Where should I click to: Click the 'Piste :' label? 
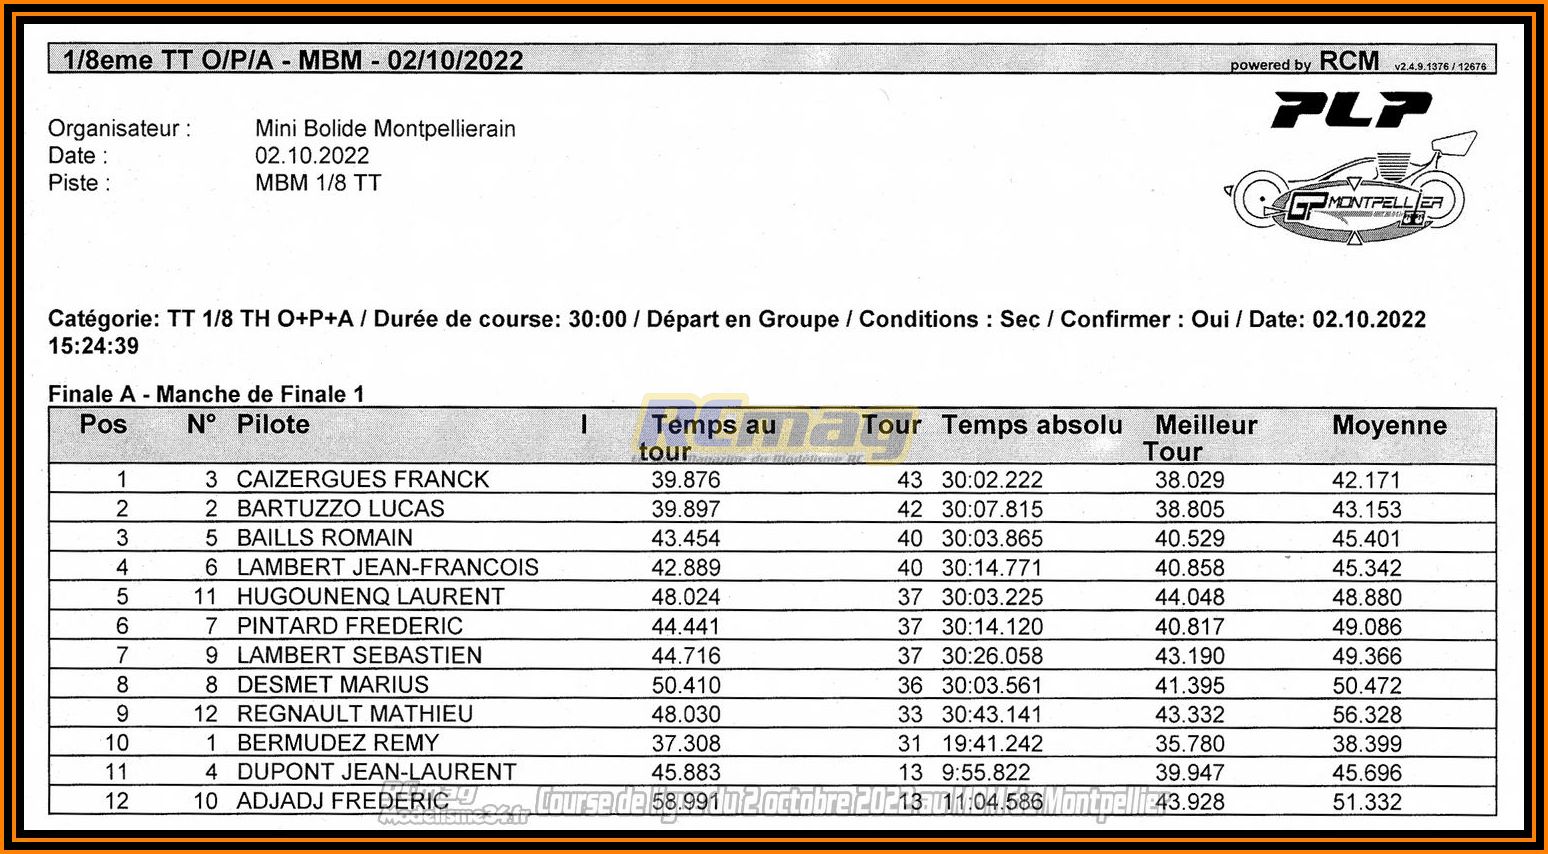pos(79,183)
